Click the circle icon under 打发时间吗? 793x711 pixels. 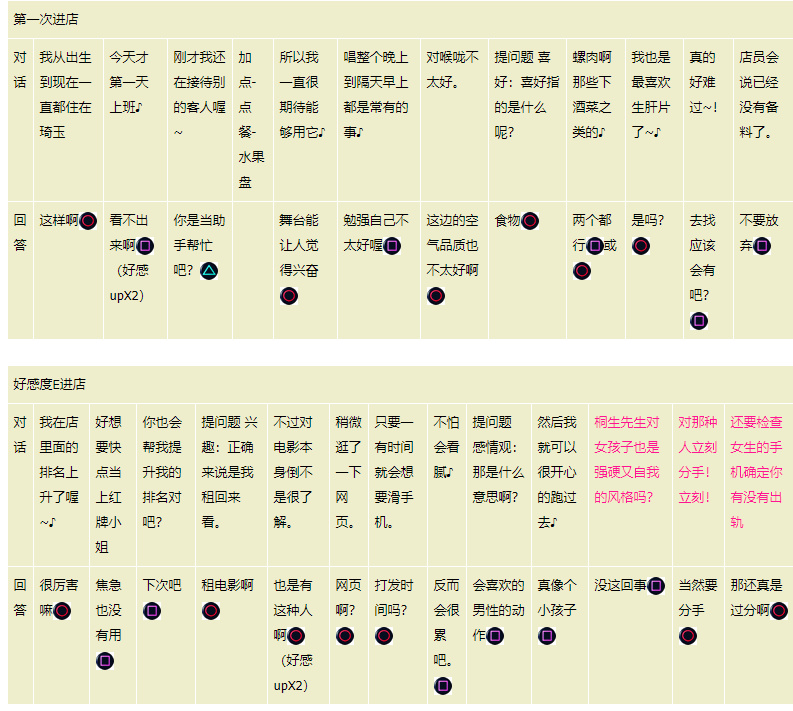(384, 636)
